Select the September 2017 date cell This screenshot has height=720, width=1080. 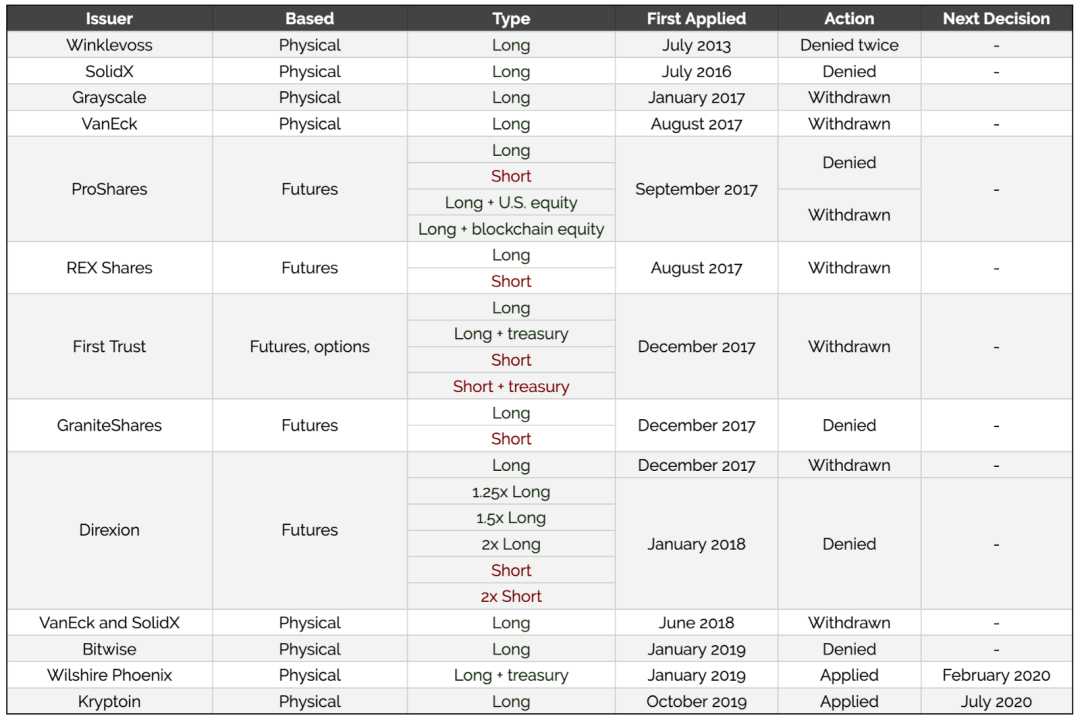[x=696, y=189]
